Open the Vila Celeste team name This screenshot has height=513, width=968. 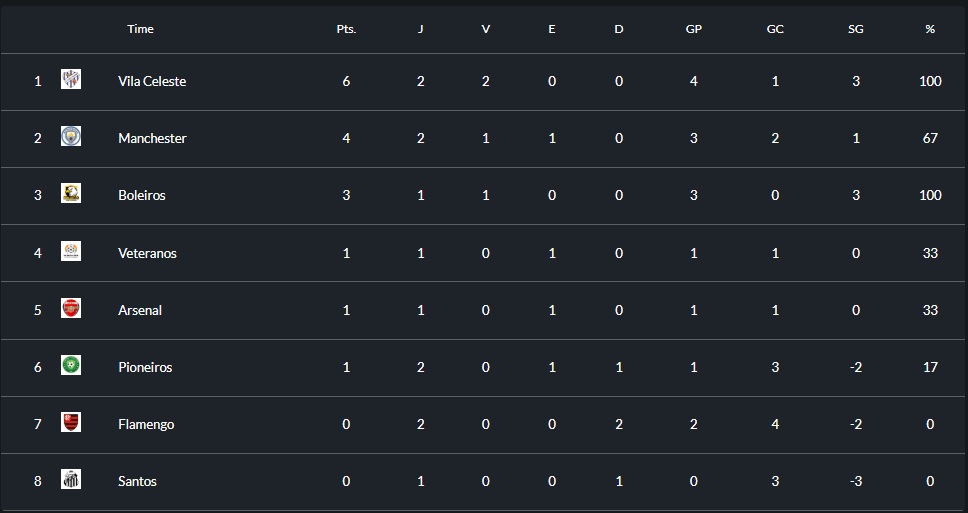click(x=152, y=81)
